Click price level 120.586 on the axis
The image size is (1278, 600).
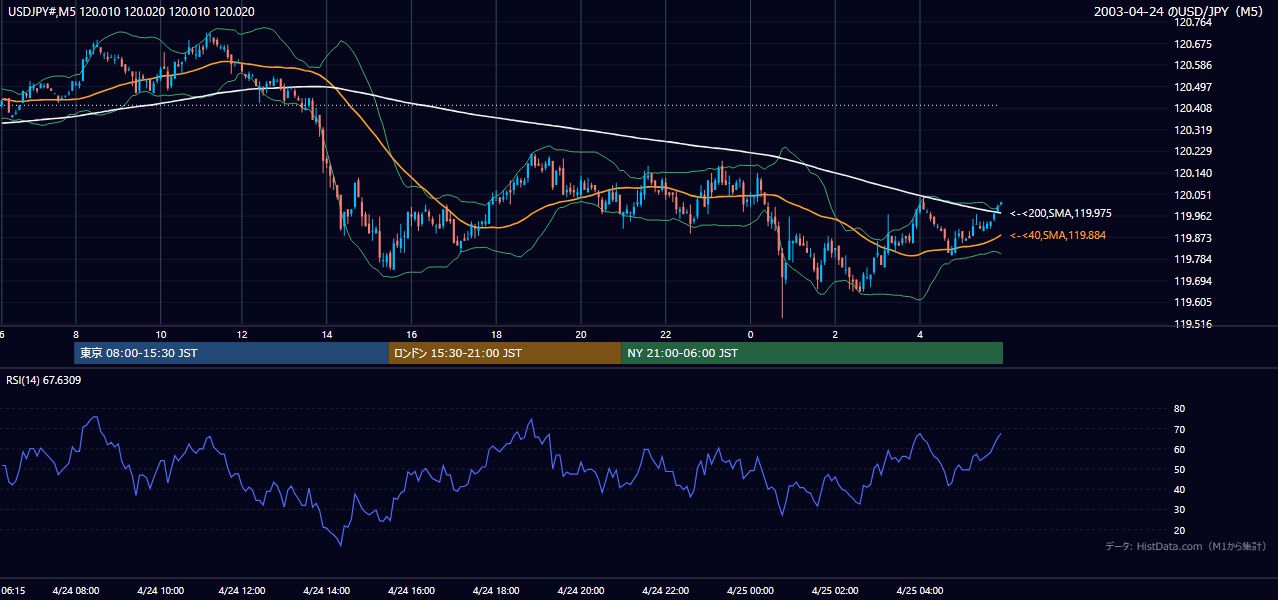click(x=1191, y=65)
